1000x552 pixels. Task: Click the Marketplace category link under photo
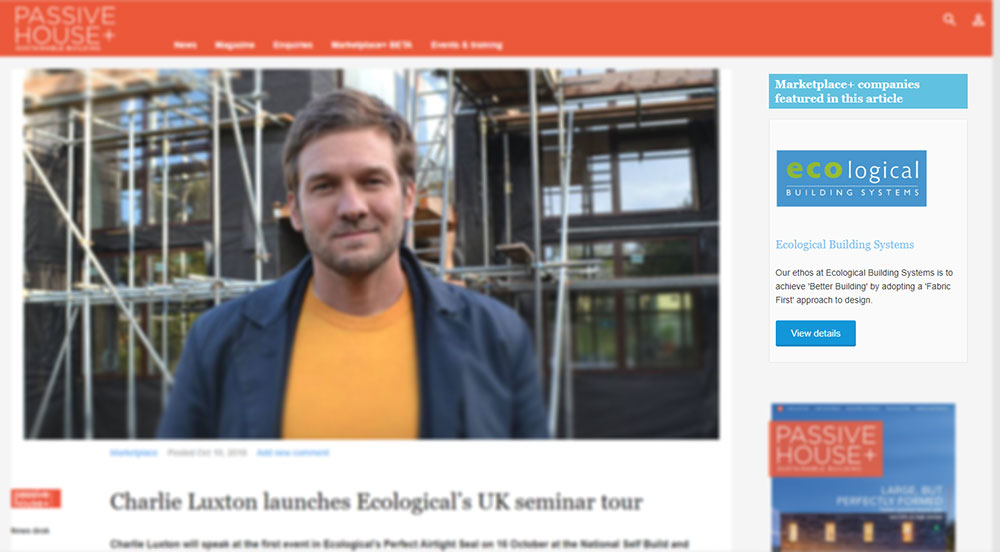click(133, 453)
